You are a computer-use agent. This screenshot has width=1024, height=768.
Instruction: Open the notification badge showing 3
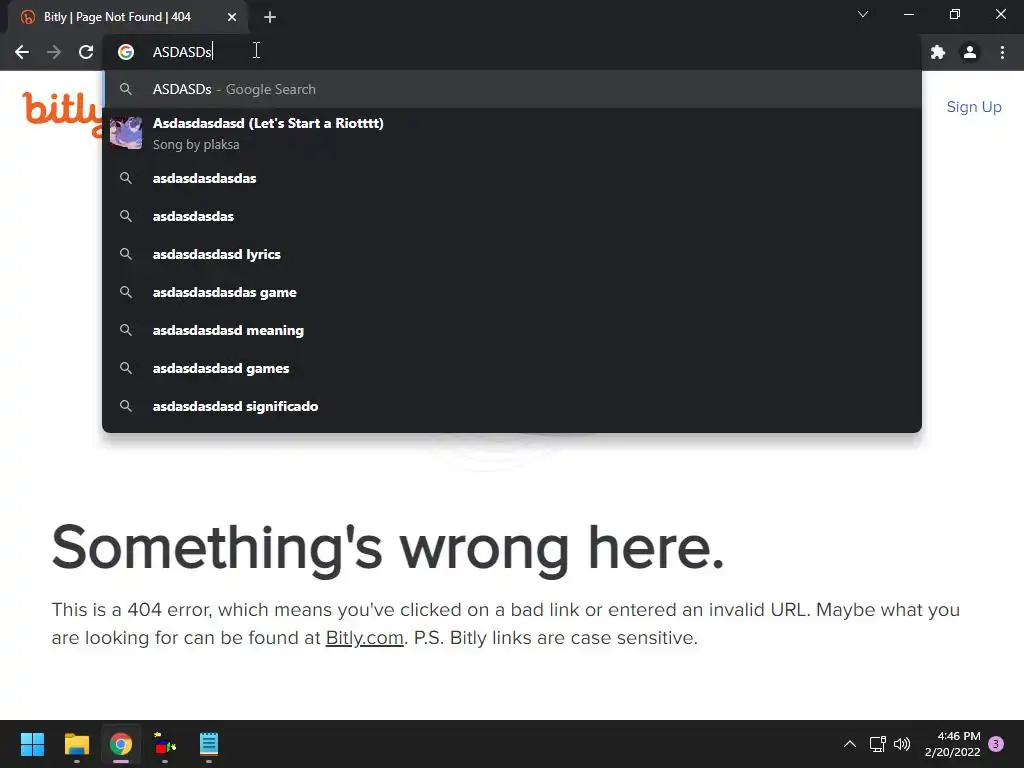click(x=996, y=744)
